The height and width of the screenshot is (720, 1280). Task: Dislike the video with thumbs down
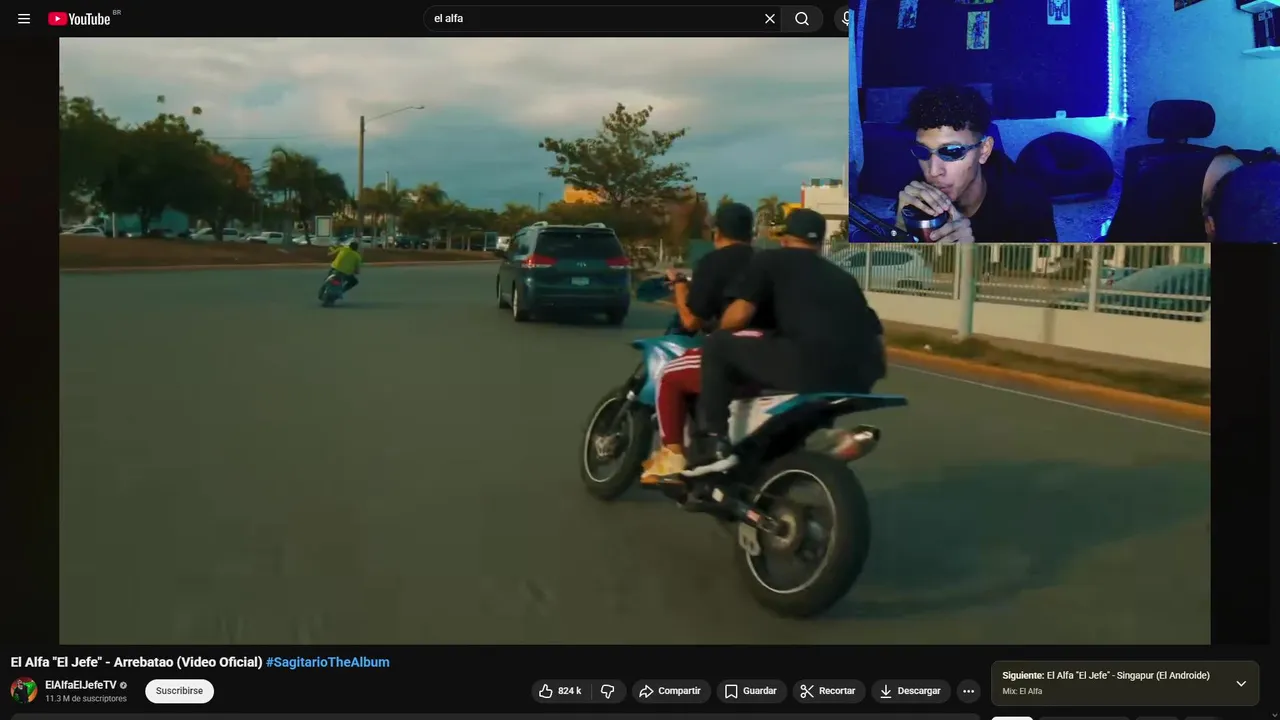608,691
